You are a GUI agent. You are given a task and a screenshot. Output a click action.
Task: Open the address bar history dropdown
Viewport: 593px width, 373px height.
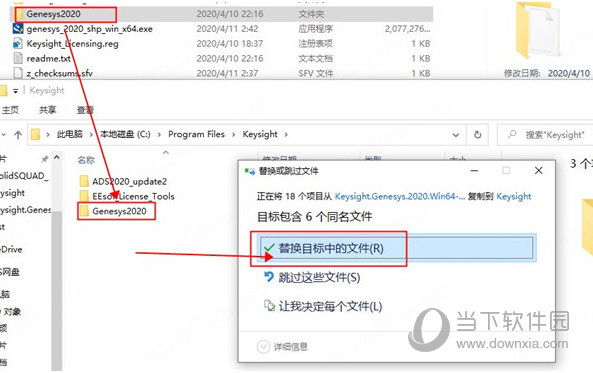click(456, 135)
